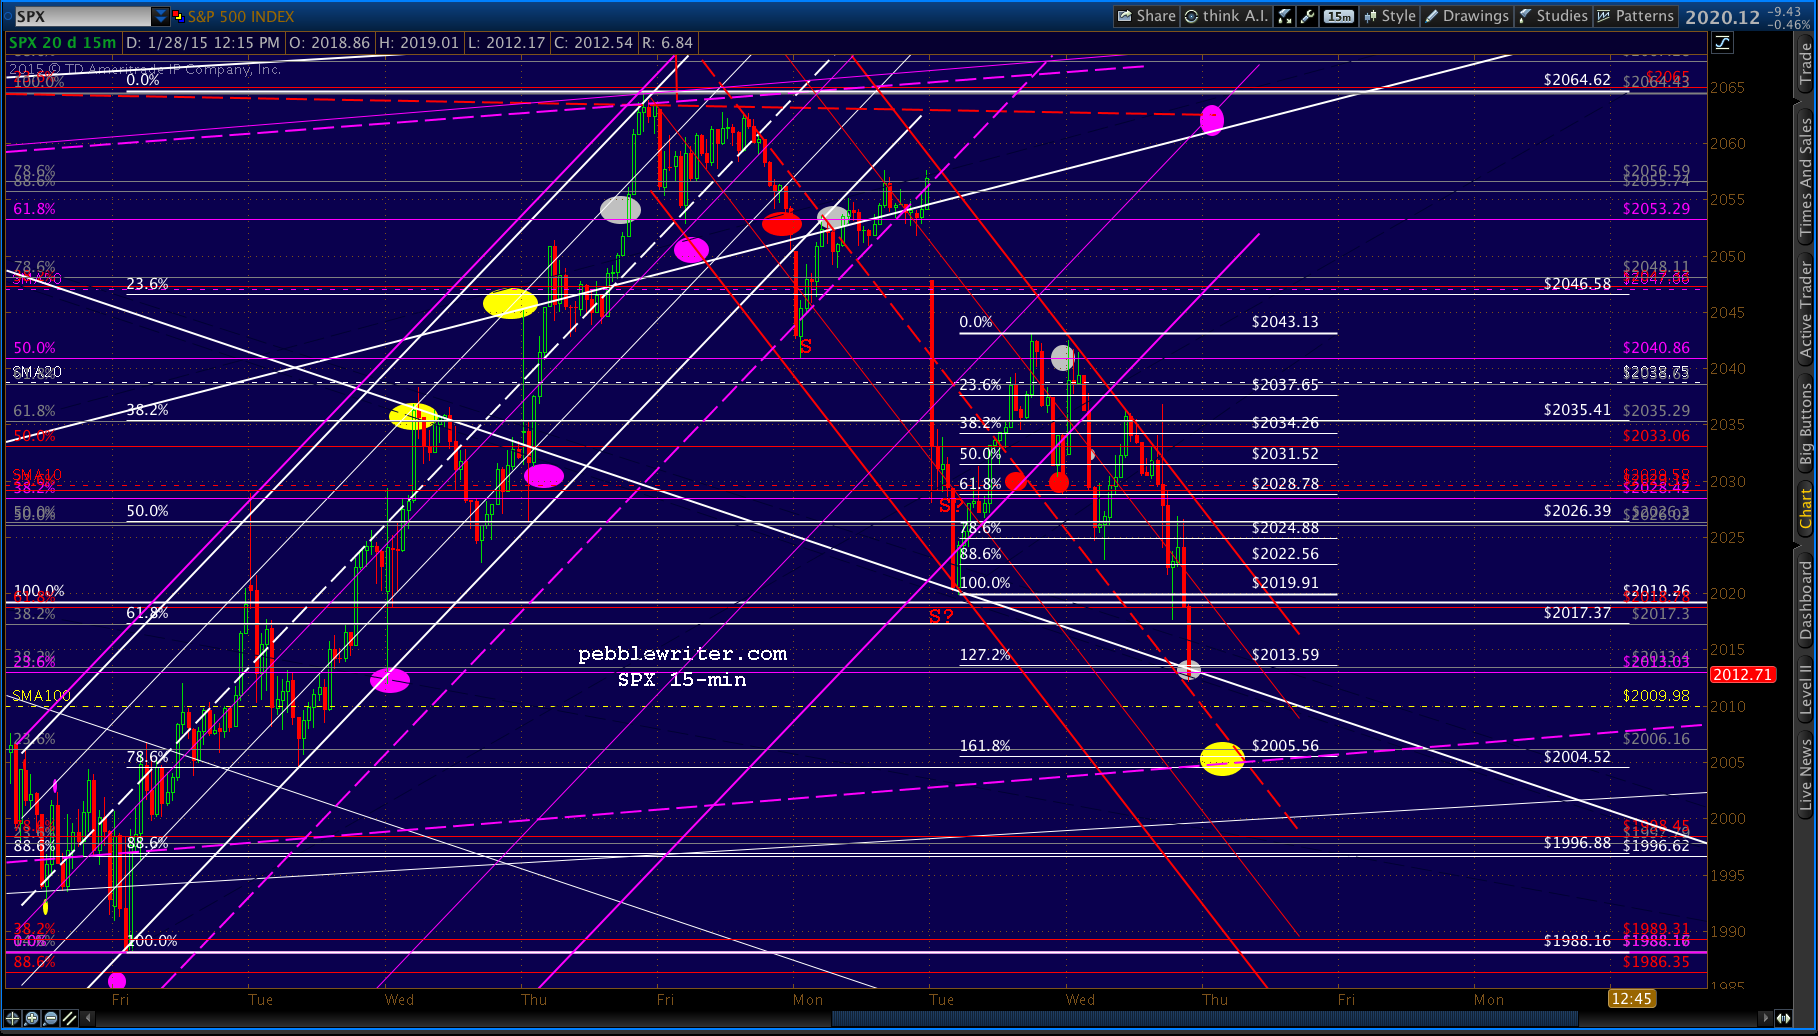Screen dimensions: 1818x1036
Task: Click the quick study flask icon
Action: (x=1286, y=16)
